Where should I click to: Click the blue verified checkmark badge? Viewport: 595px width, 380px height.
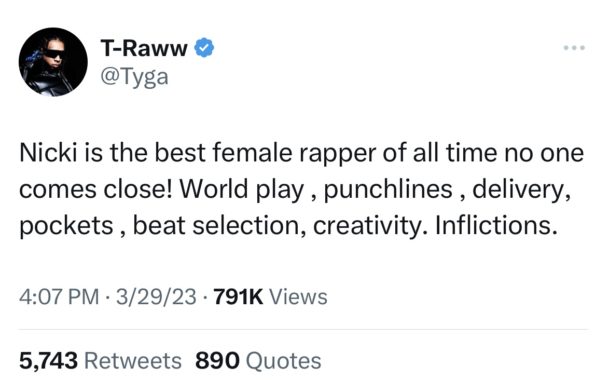tap(204, 48)
